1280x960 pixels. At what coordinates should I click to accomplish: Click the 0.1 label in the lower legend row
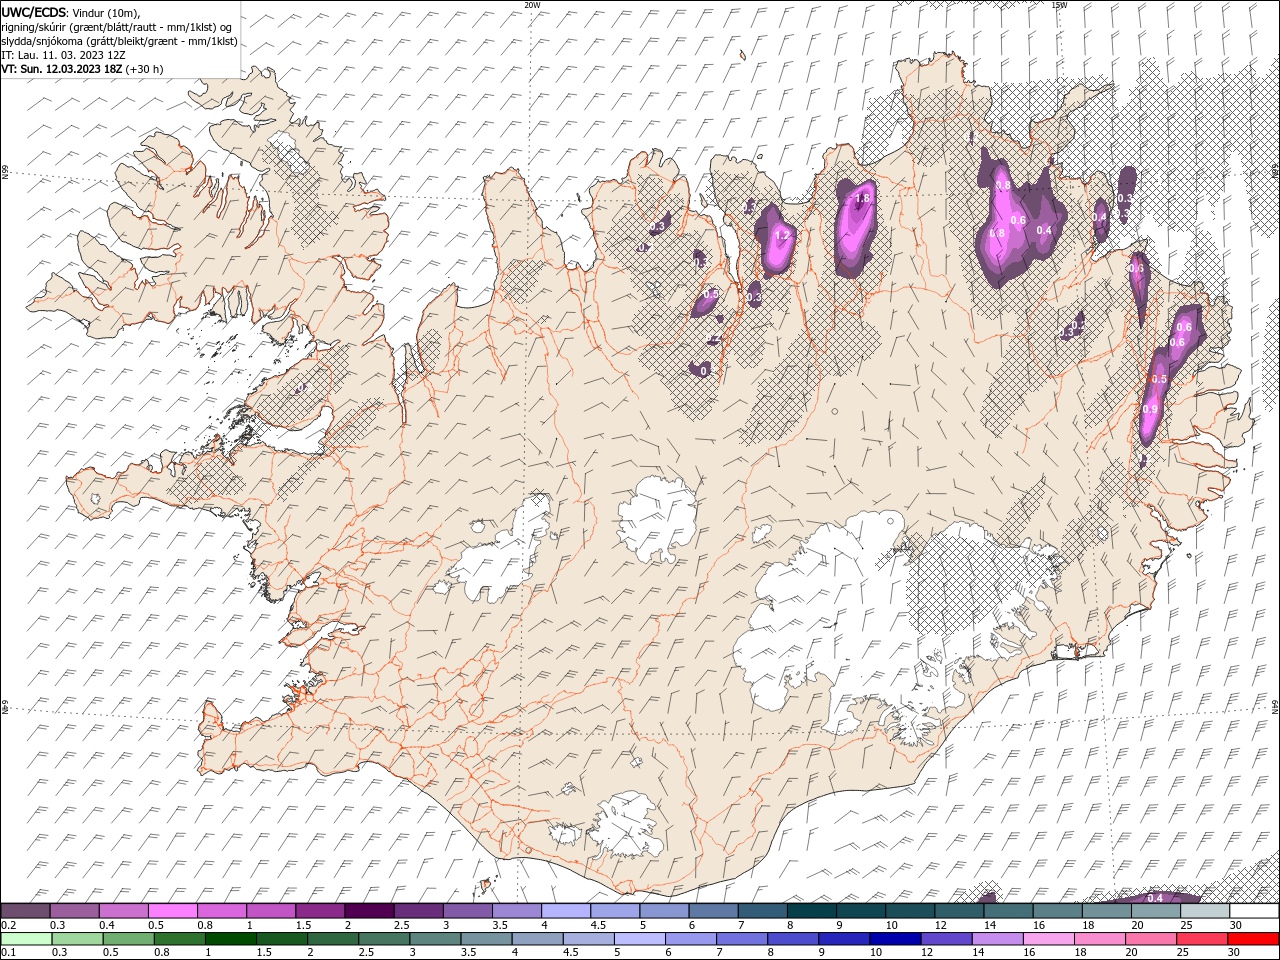tap(7, 952)
